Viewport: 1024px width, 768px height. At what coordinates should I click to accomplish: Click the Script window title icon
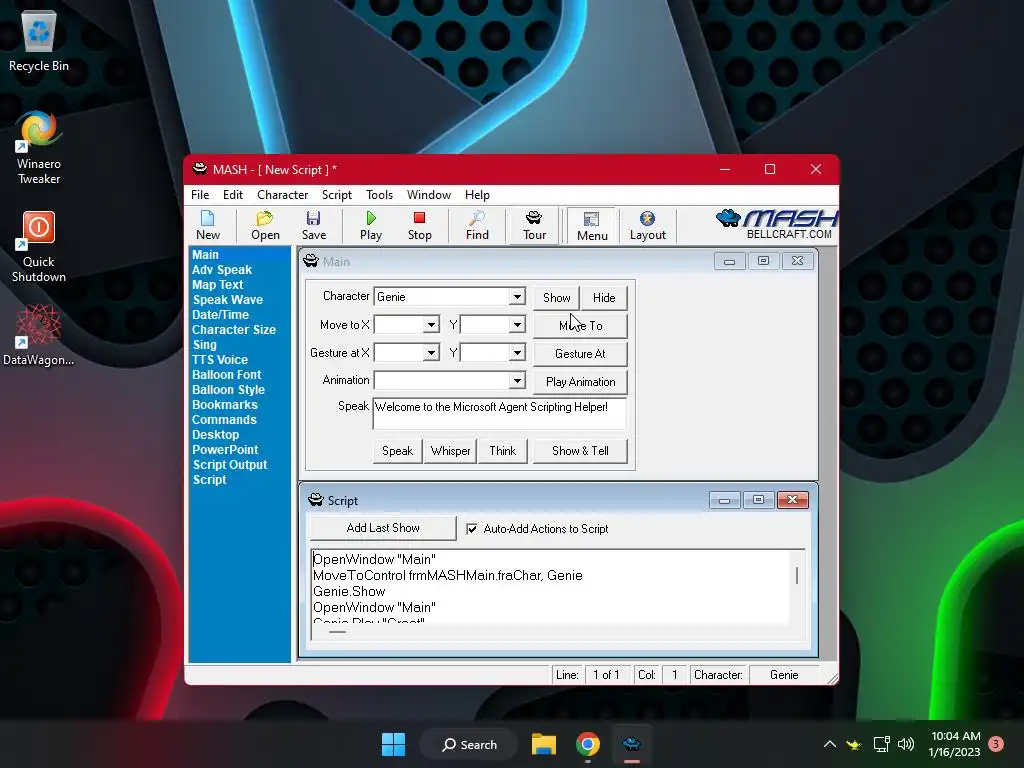tap(315, 500)
